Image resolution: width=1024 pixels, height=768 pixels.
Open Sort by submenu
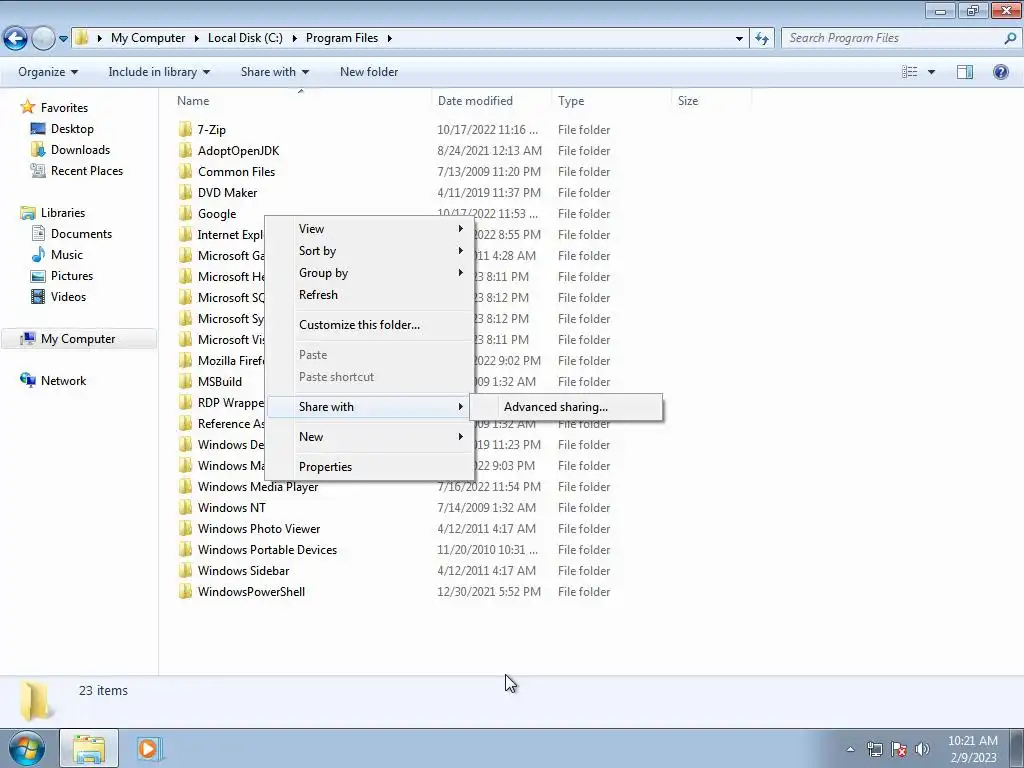(370, 251)
